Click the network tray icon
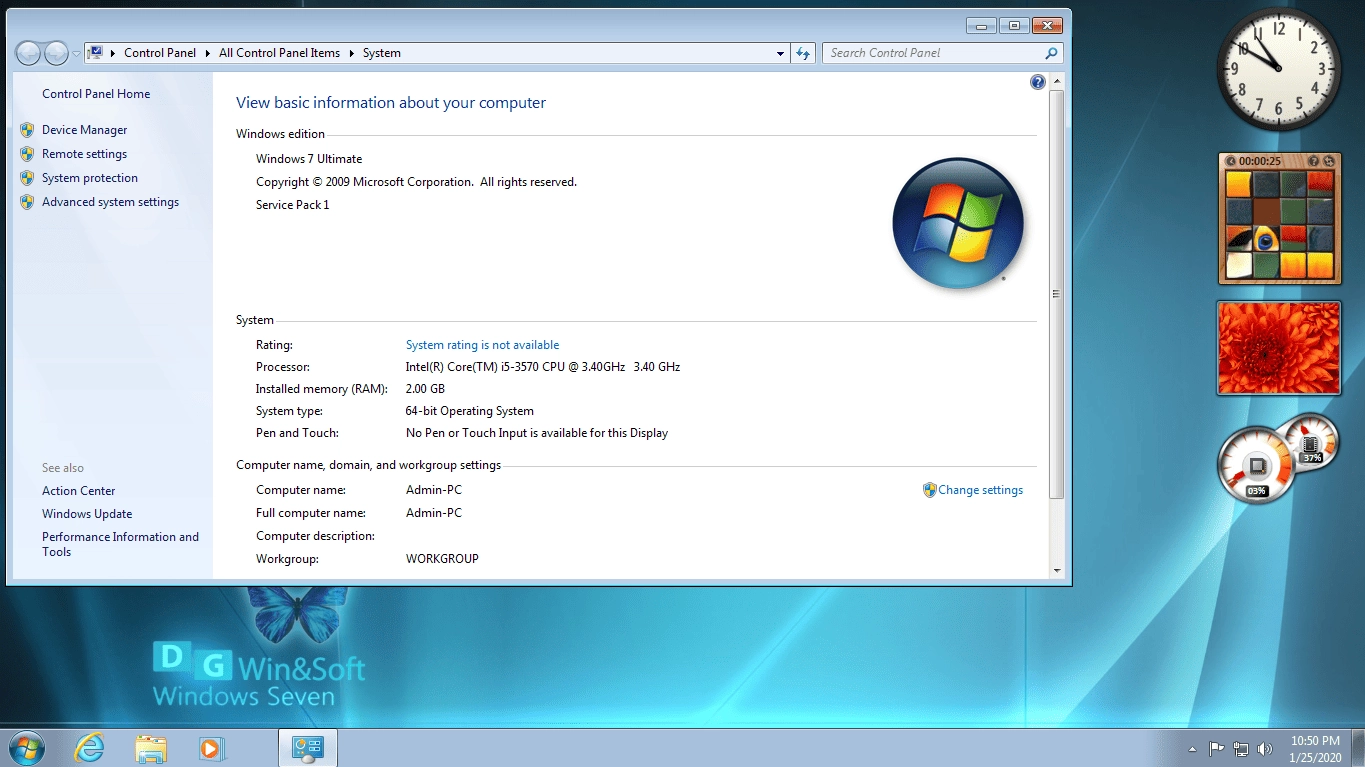 pyautogui.click(x=1241, y=748)
